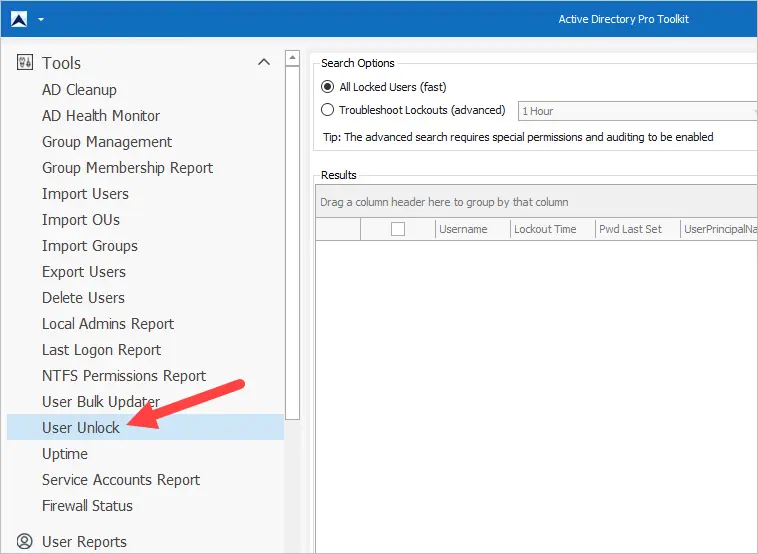
Task: Click the group-by column header drop area
Action: tap(536, 202)
